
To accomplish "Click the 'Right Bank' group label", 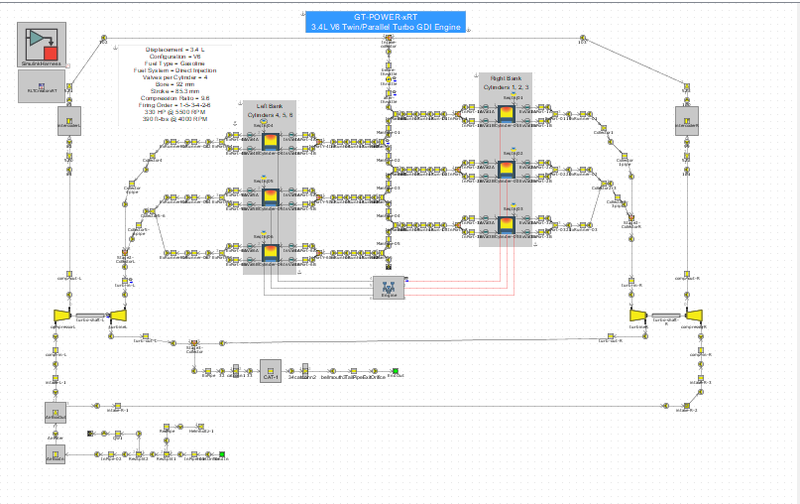I will click(x=506, y=79).
